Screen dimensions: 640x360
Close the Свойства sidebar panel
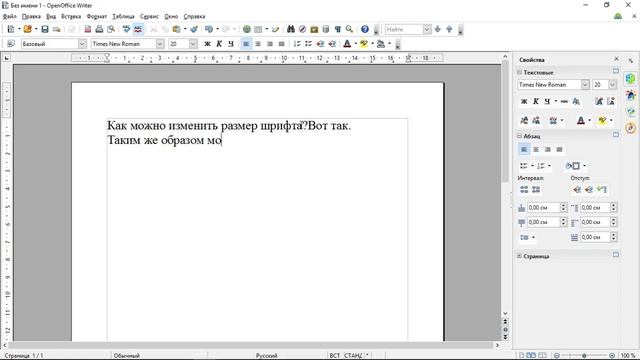point(616,59)
